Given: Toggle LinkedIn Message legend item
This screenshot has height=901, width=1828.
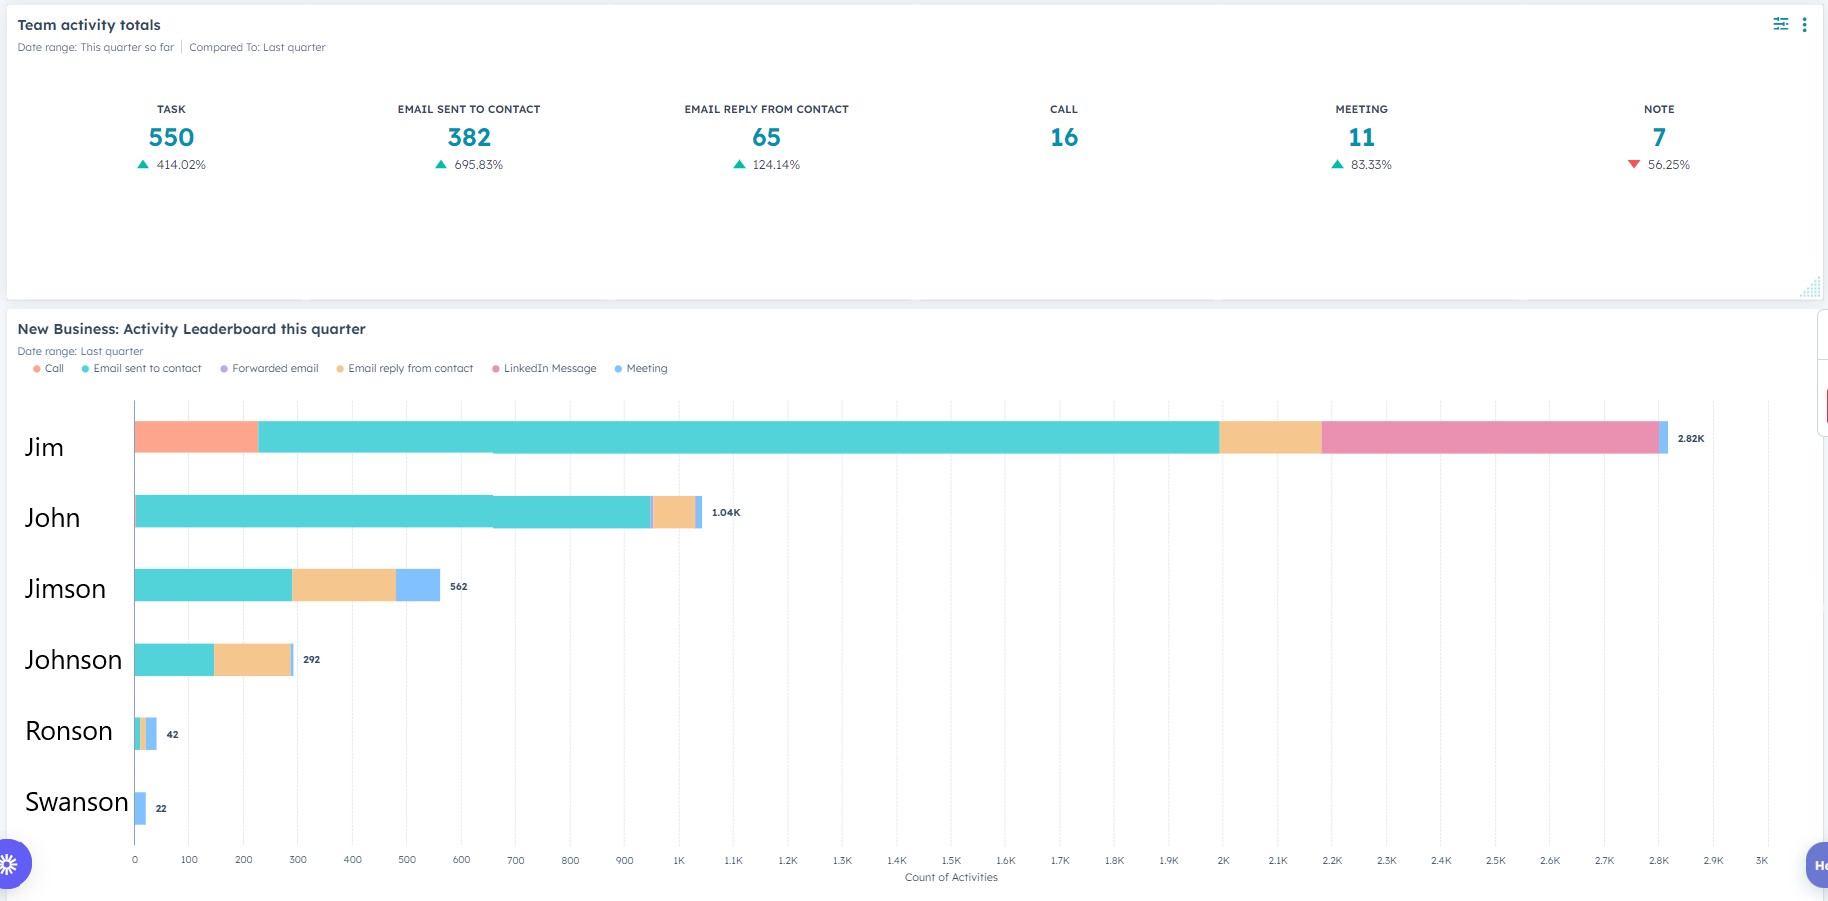Looking at the screenshot, I should pos(544,369).
